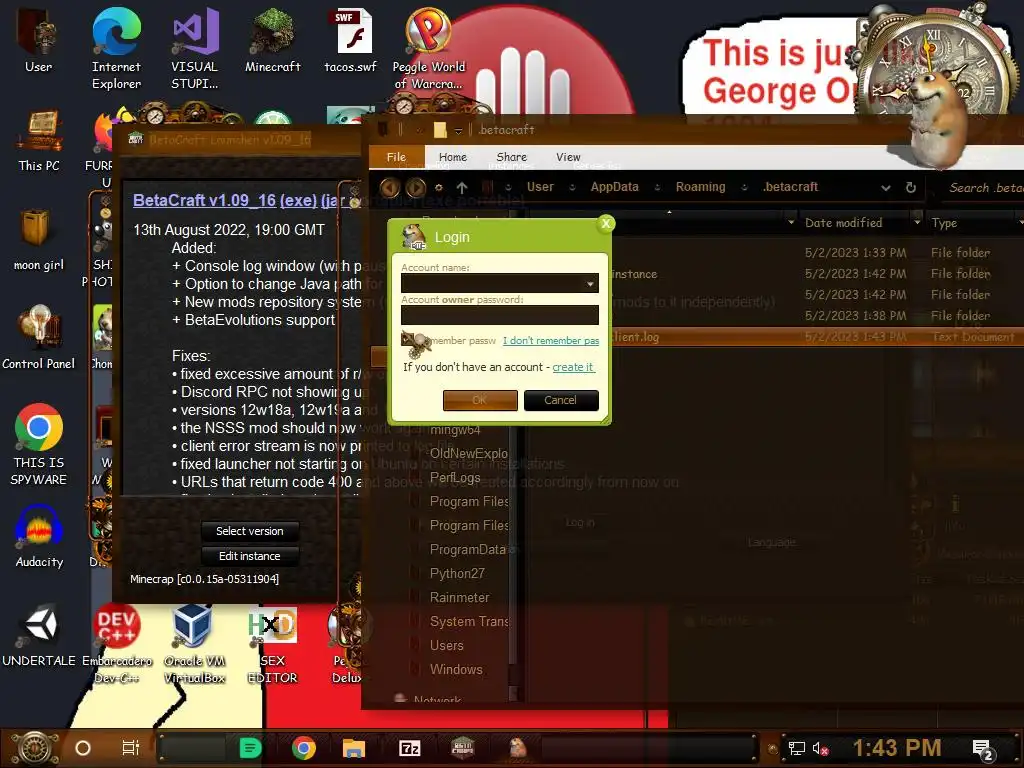Image resolution: width=1024 pixels, height=768 pixels.
Task: Click the steampunk Start button
Action: 35,748
